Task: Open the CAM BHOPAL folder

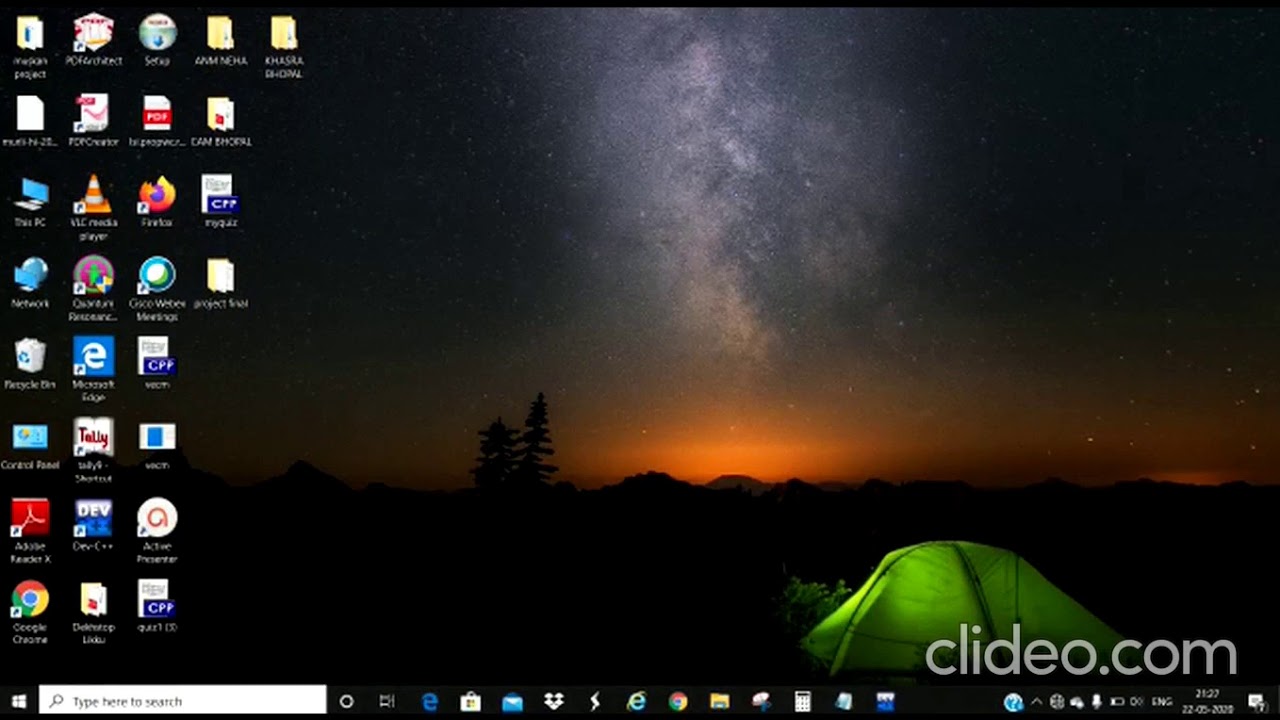Action: click(220, 121)
